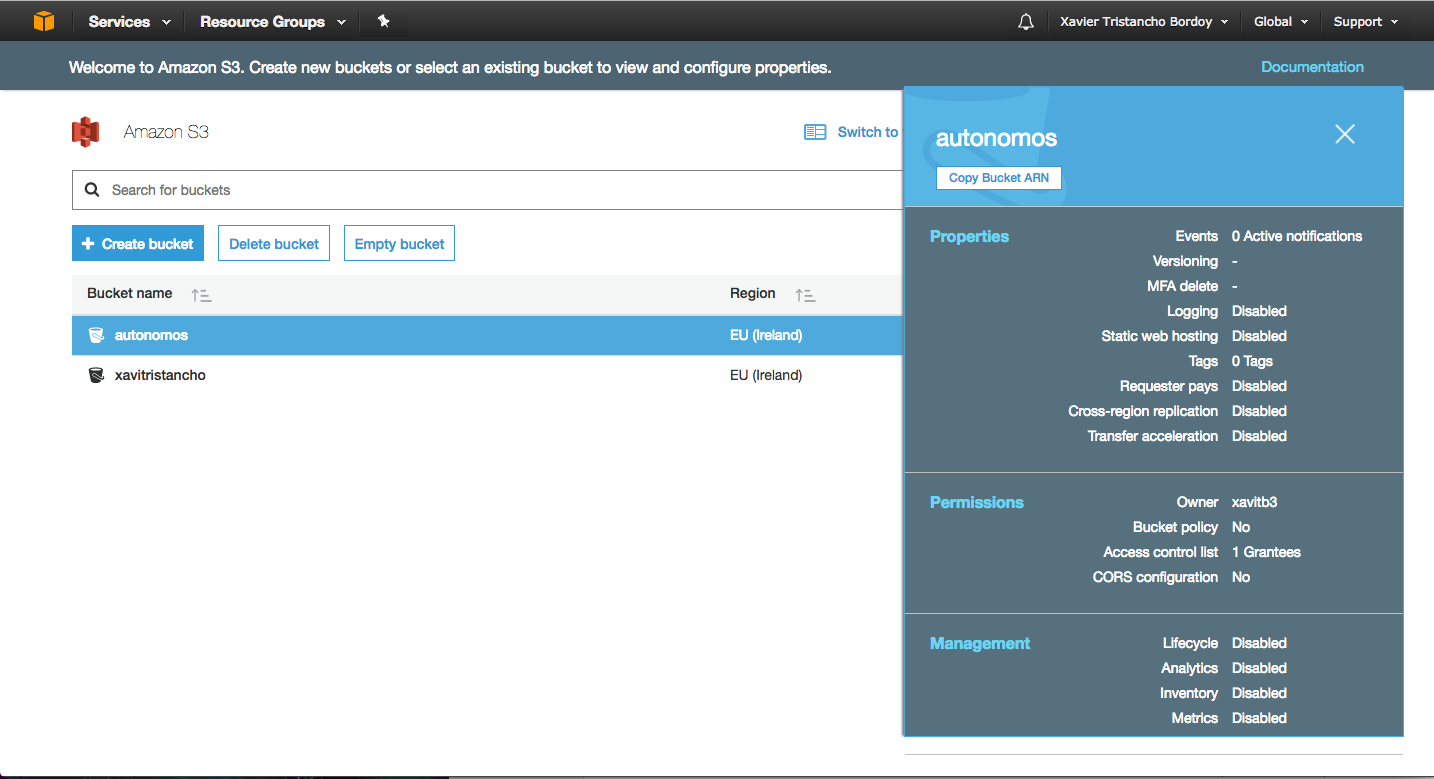Image resolution: width=1434 pixels, height=779 pixels.
Task: Click Requester pays Disabled value
Action: coord(1259,386)
